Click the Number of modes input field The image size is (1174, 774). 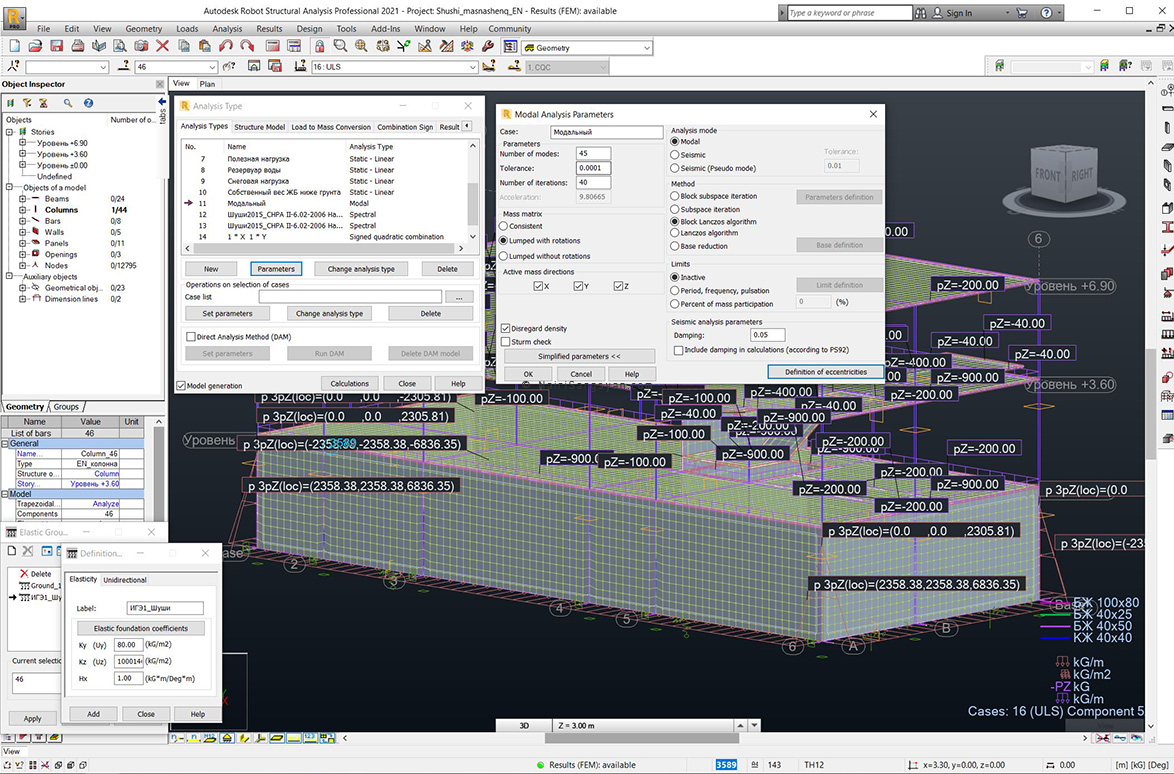pos(593,153)
